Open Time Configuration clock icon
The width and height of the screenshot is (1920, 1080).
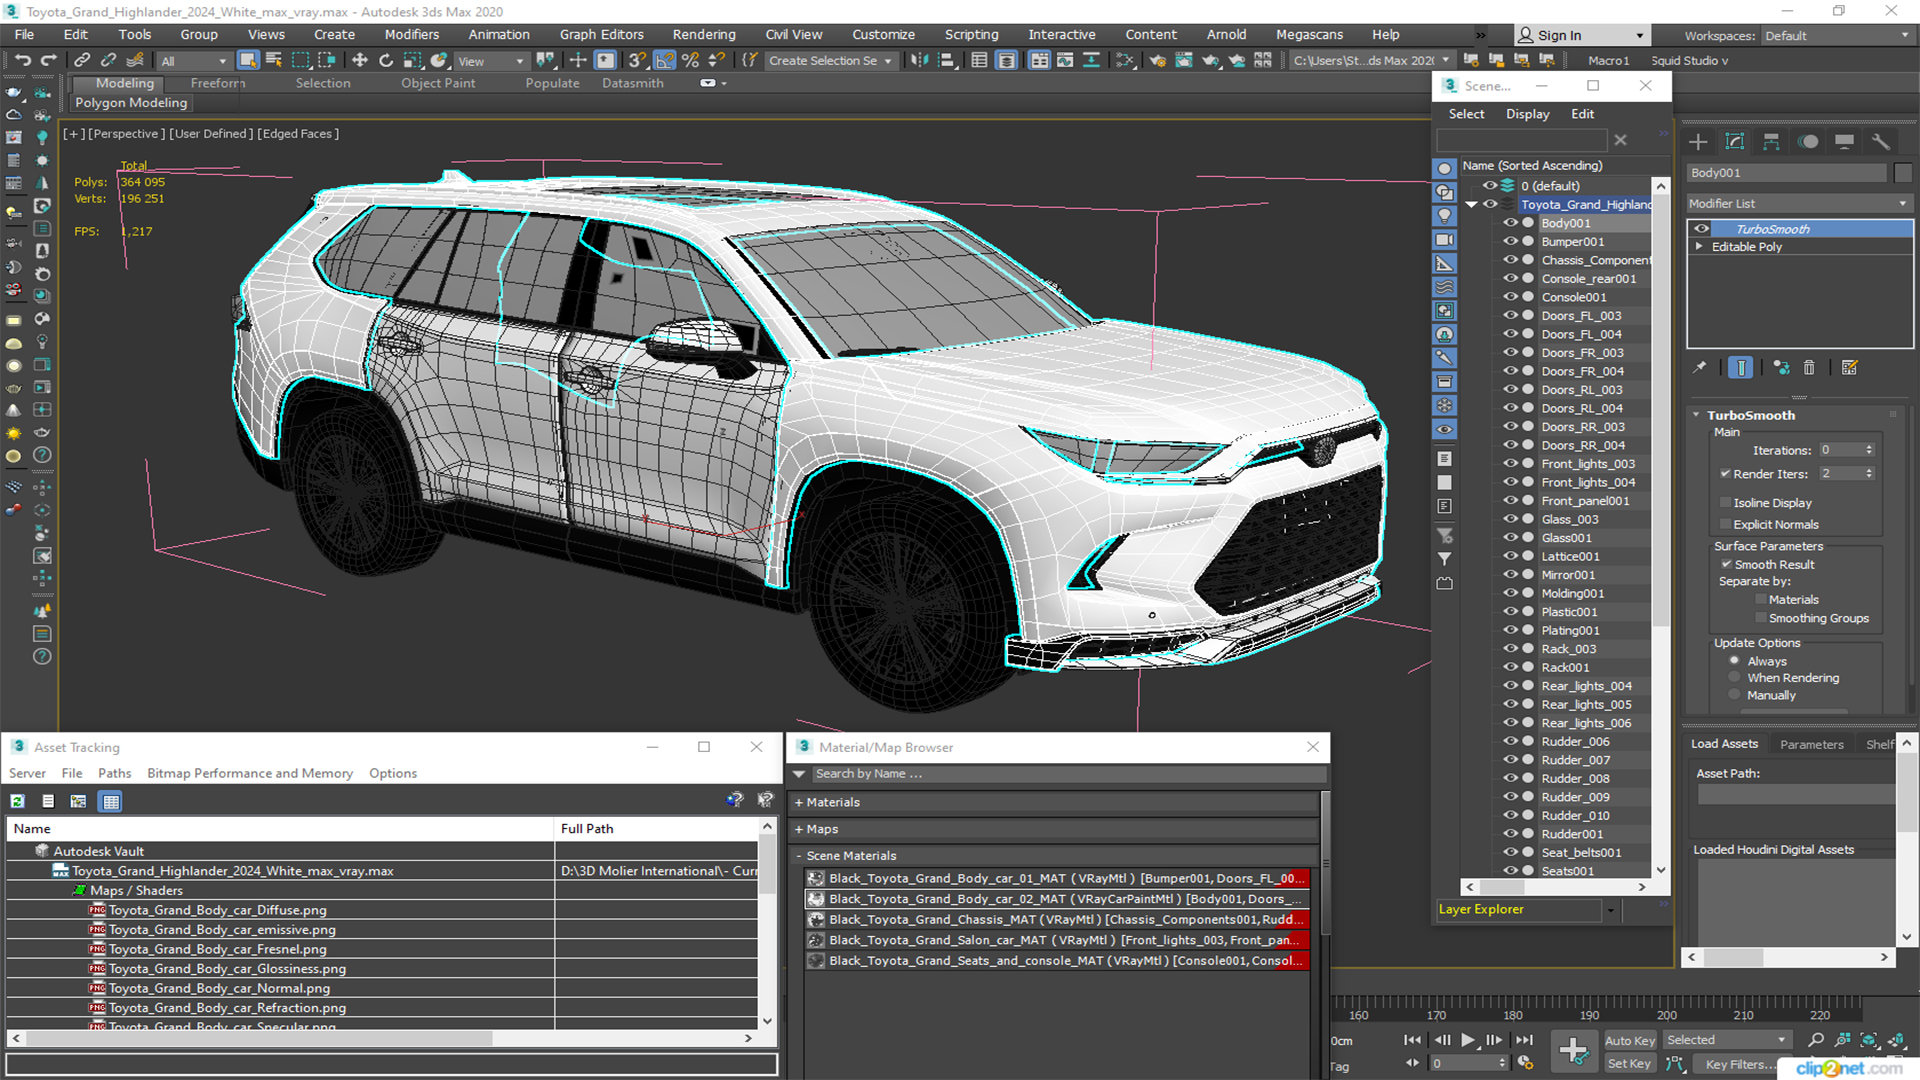click(1525, 1063)
